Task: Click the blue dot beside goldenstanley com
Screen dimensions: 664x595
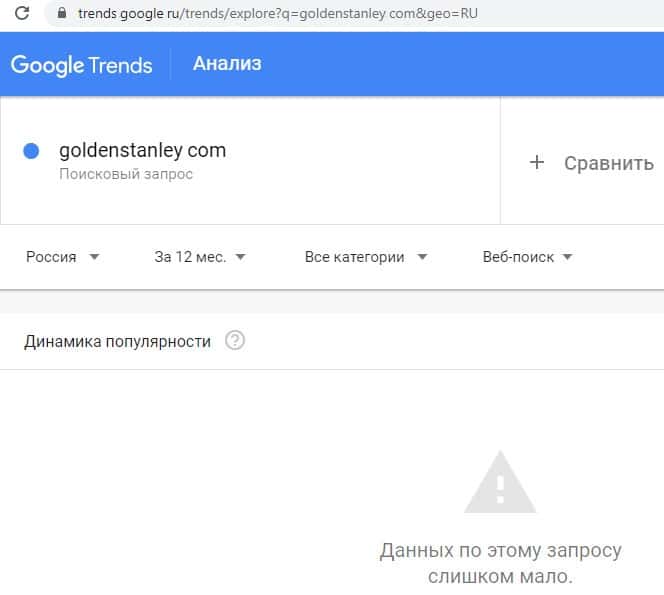Action: point(31,151)
